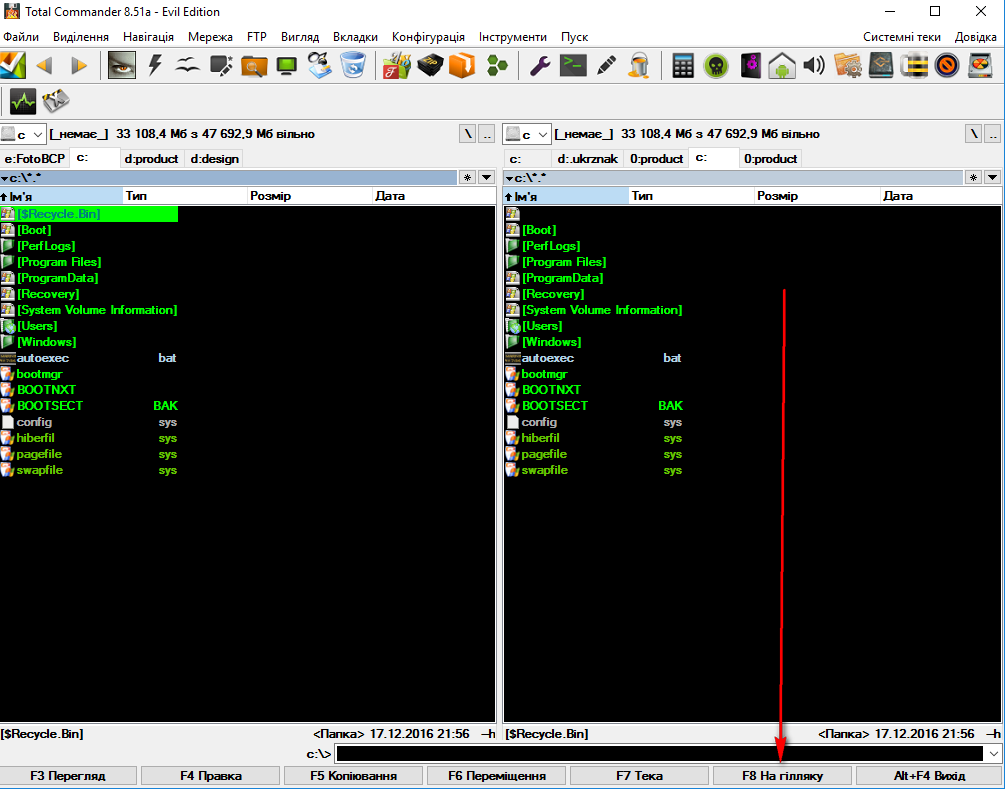Switch to the e:FotoBCP tab
The height and width of the screenshot is (789, 1005).
(35, 159)
